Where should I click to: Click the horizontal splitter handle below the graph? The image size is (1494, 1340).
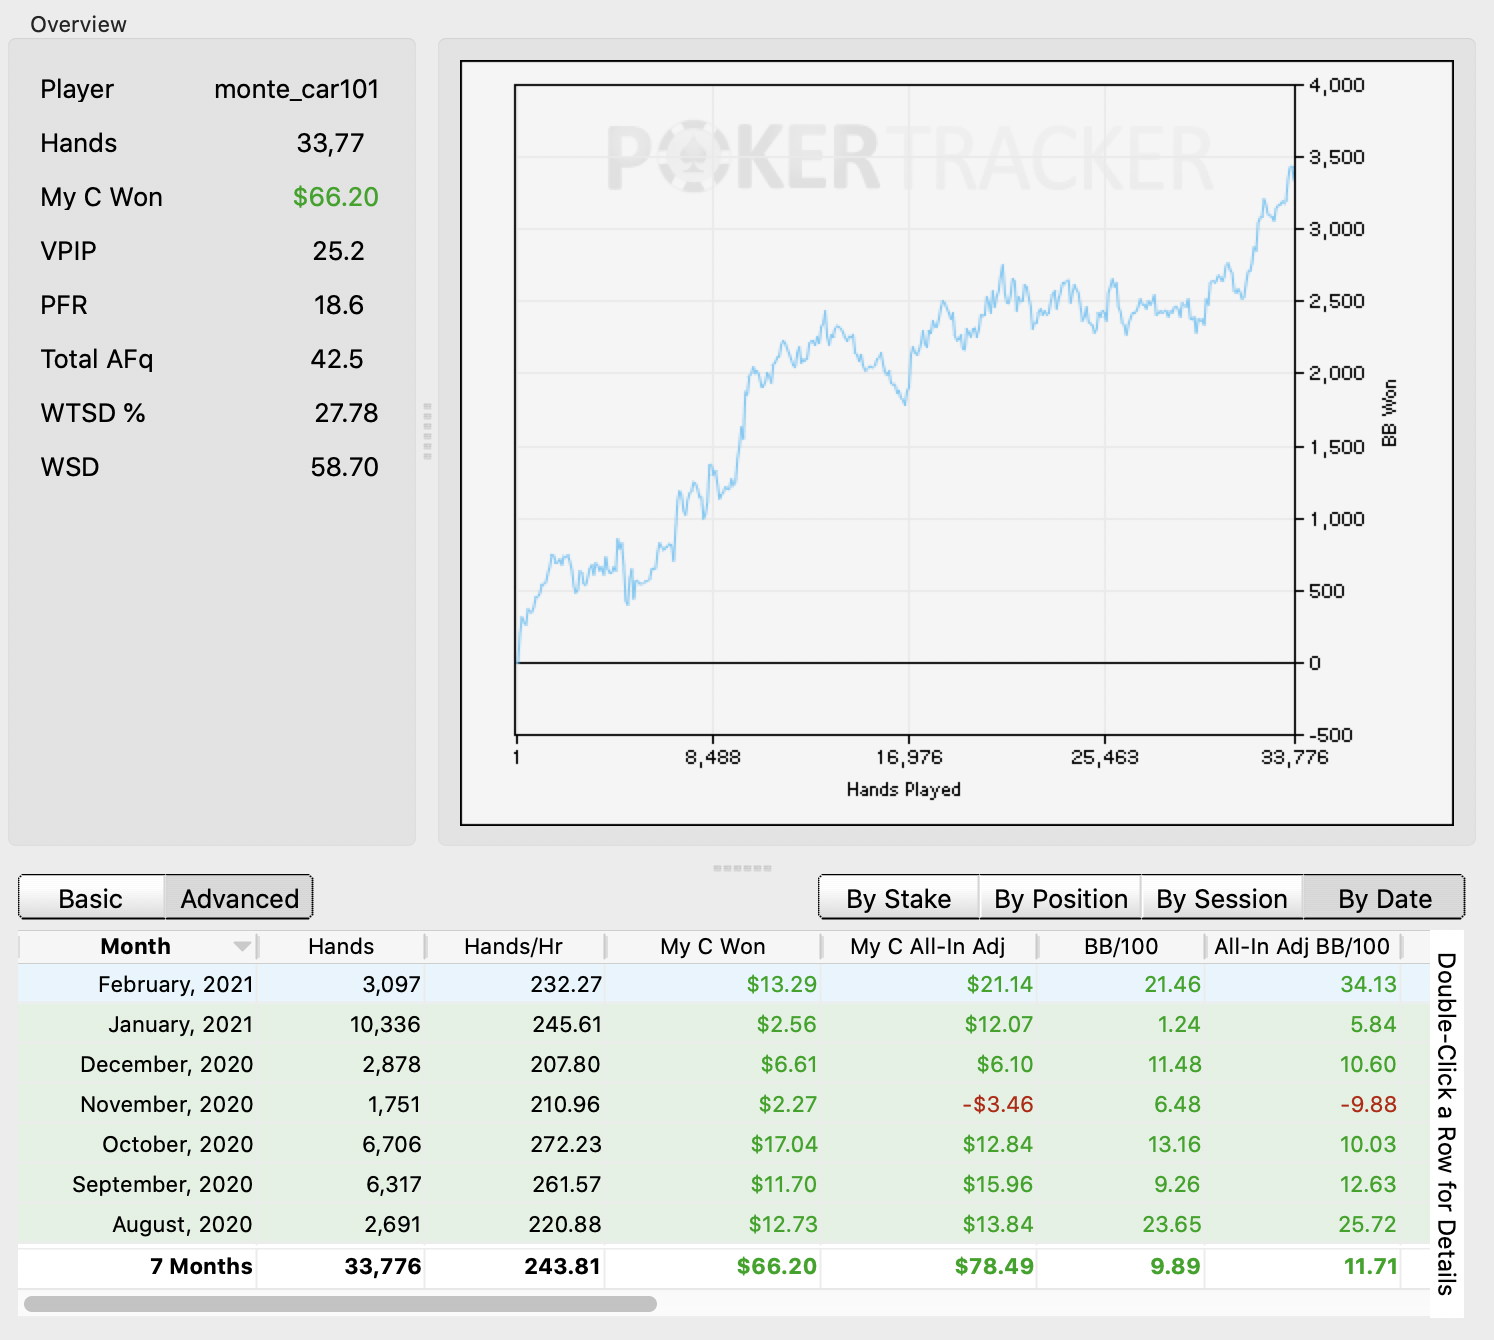pyautogui.click(x=742, y=868)
